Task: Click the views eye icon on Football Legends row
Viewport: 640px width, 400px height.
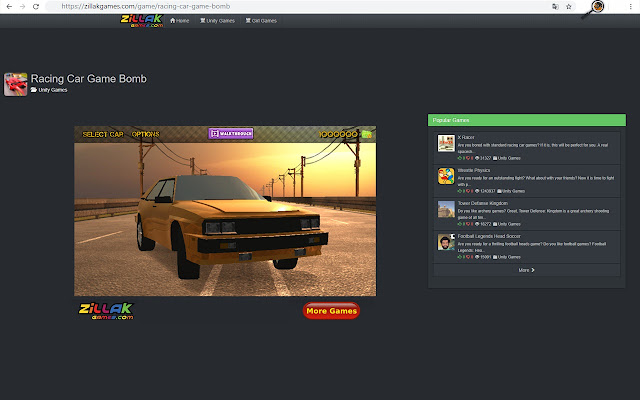Action: tap(477, 257)
